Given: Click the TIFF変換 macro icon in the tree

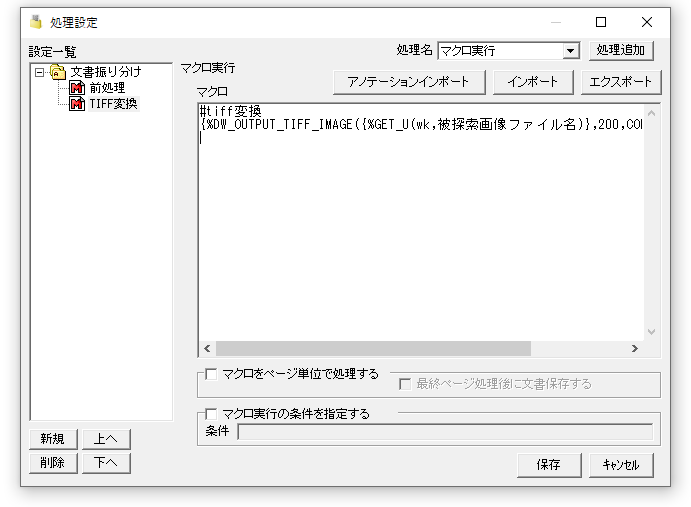Looking at the screenshot, I should tap(77, 104).
